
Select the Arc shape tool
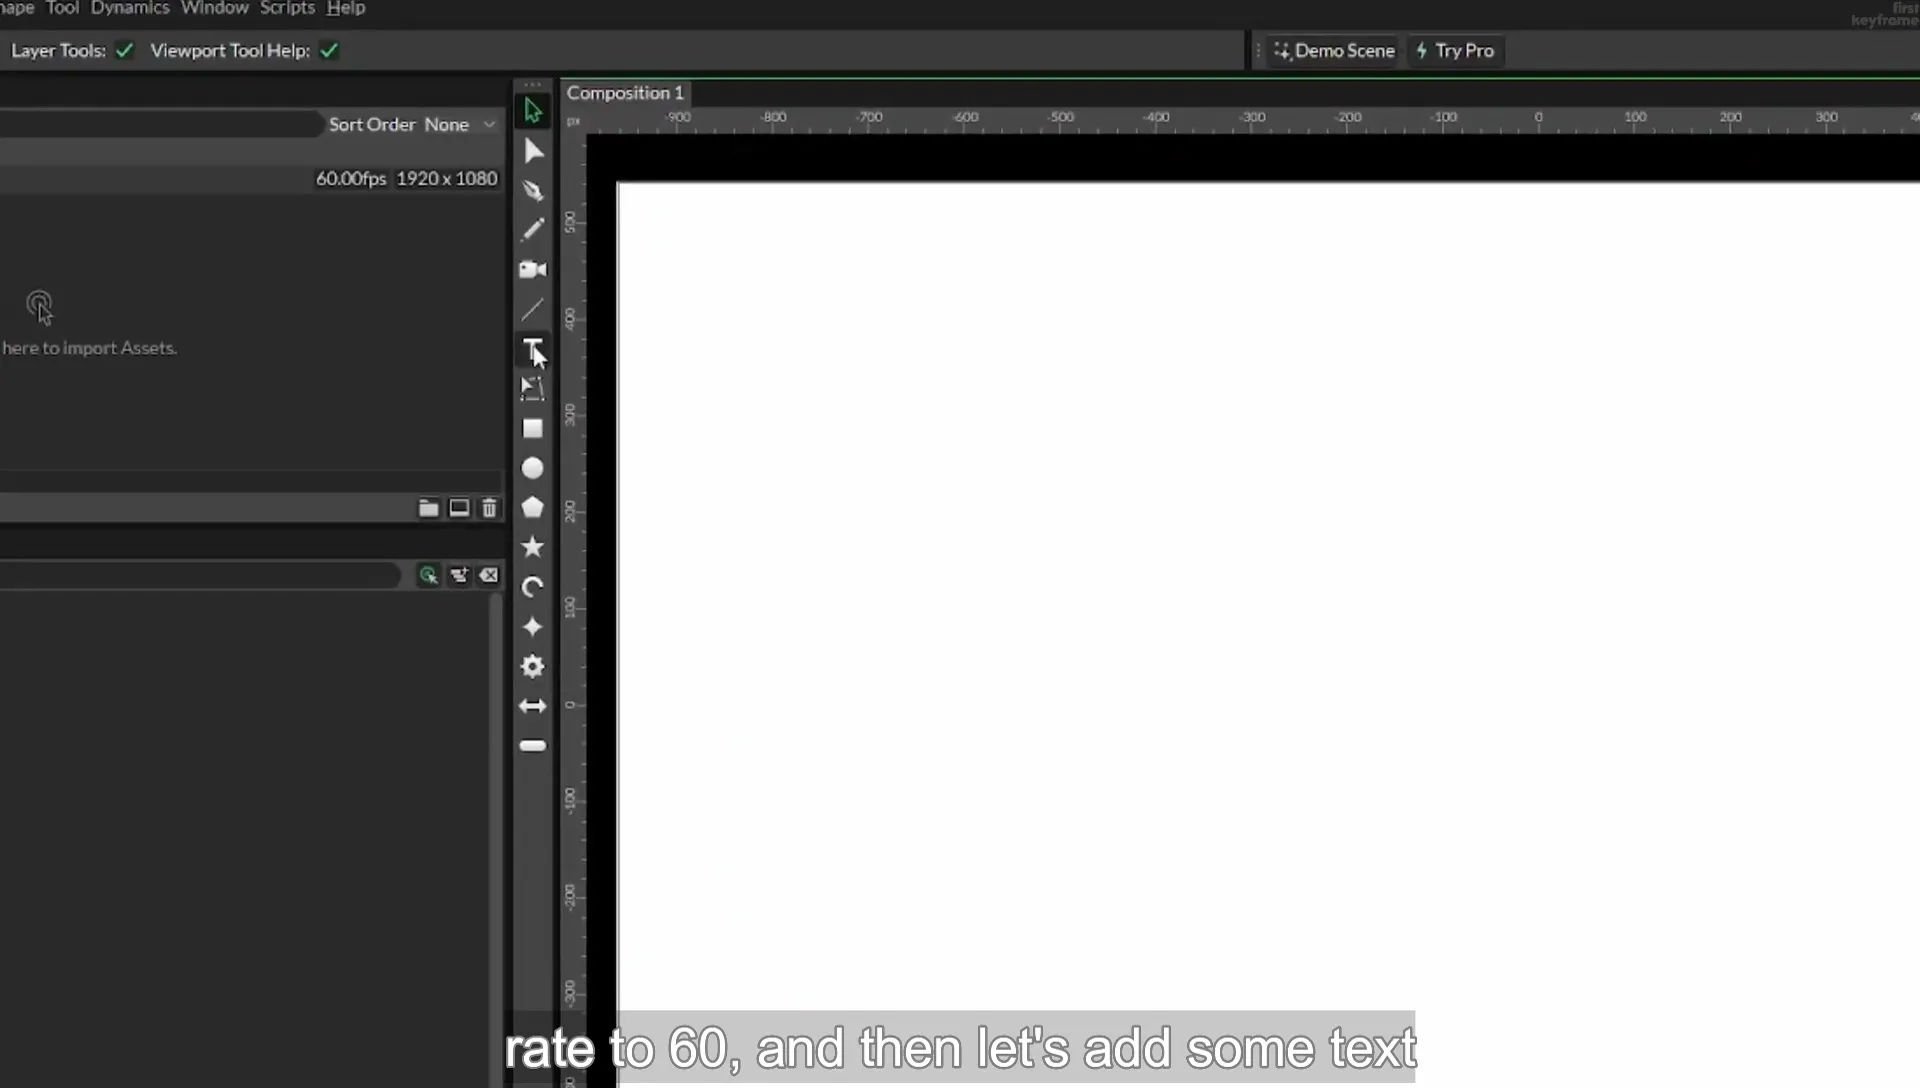(x=533, y=587)
